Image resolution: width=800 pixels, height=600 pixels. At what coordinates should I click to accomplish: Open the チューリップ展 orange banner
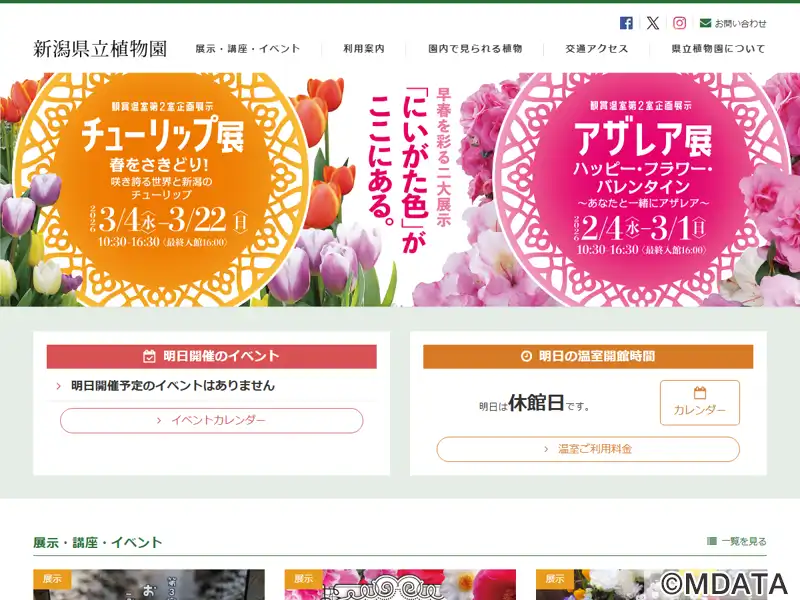point(161,189)
